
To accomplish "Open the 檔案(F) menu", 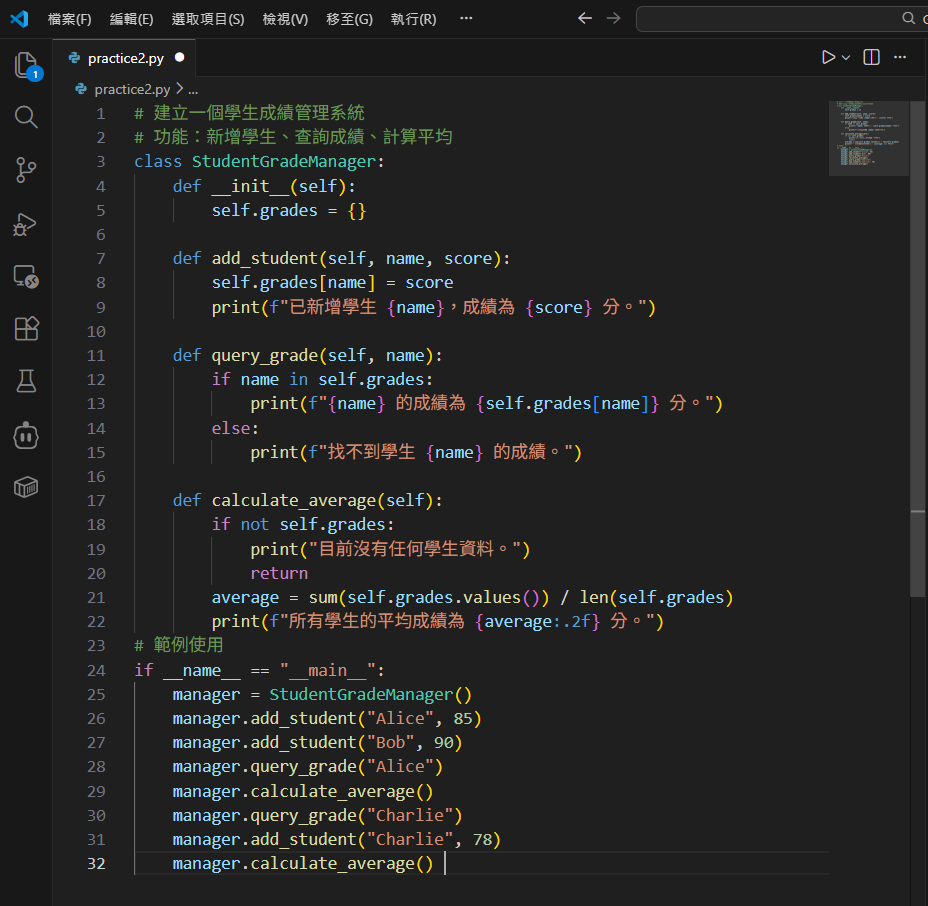I will click(x=69, y=19).
